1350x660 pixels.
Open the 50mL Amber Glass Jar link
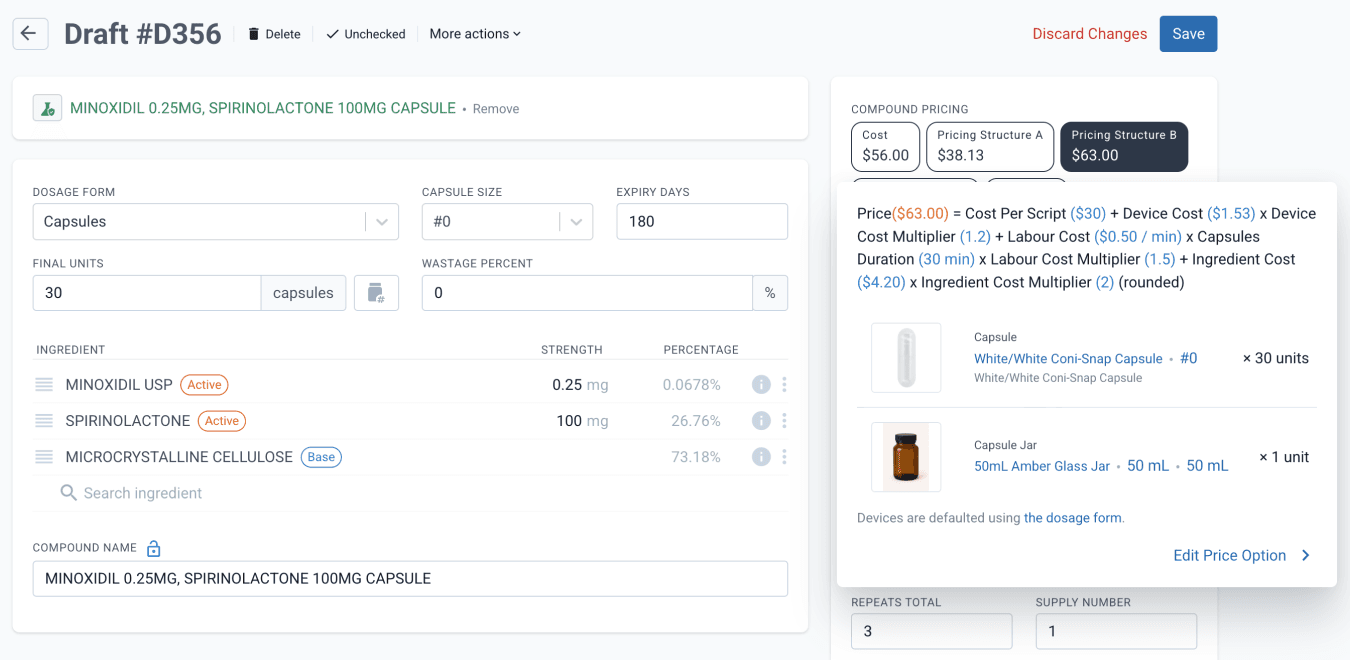1042,466
